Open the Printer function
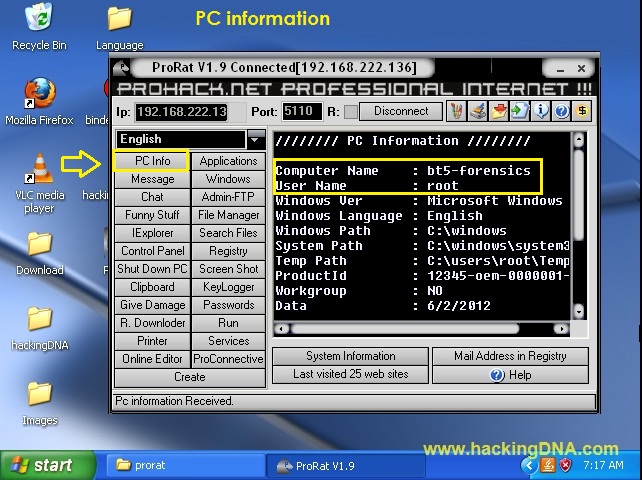The height and width of the screenshot is (480, 642). [x=152, y=341]
